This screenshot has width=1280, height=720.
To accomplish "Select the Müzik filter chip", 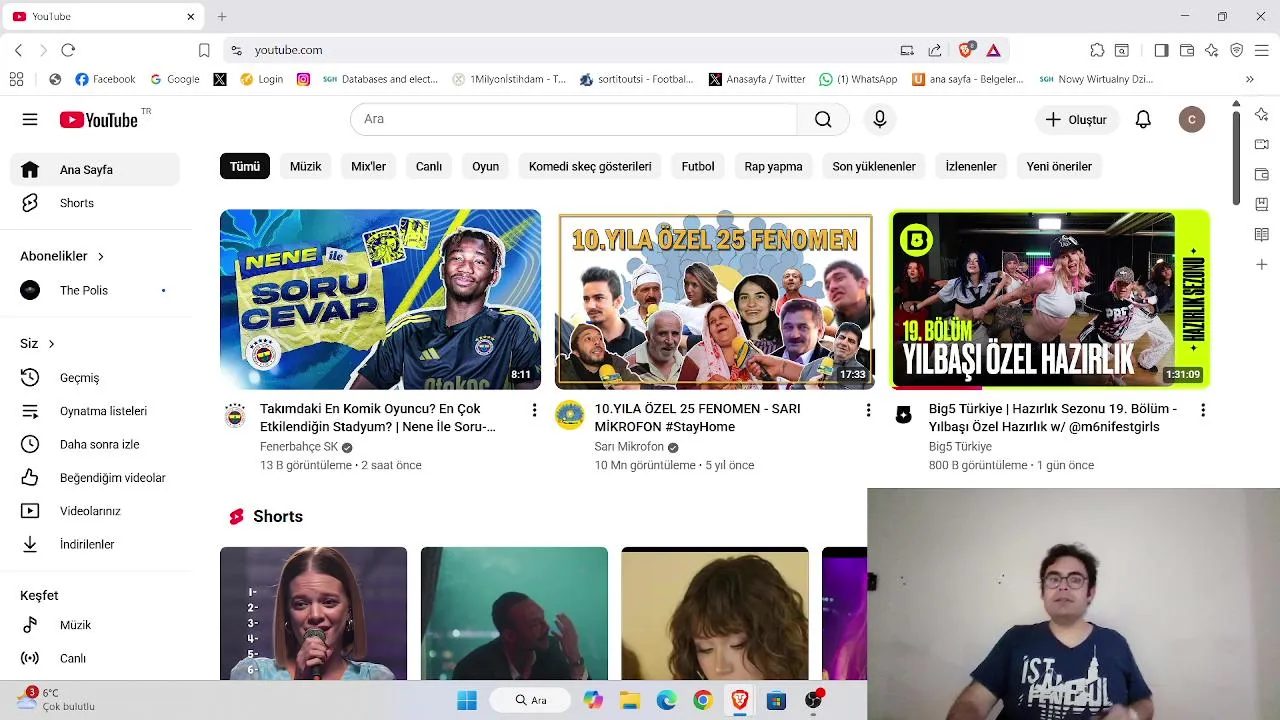I will click(306, 166).
